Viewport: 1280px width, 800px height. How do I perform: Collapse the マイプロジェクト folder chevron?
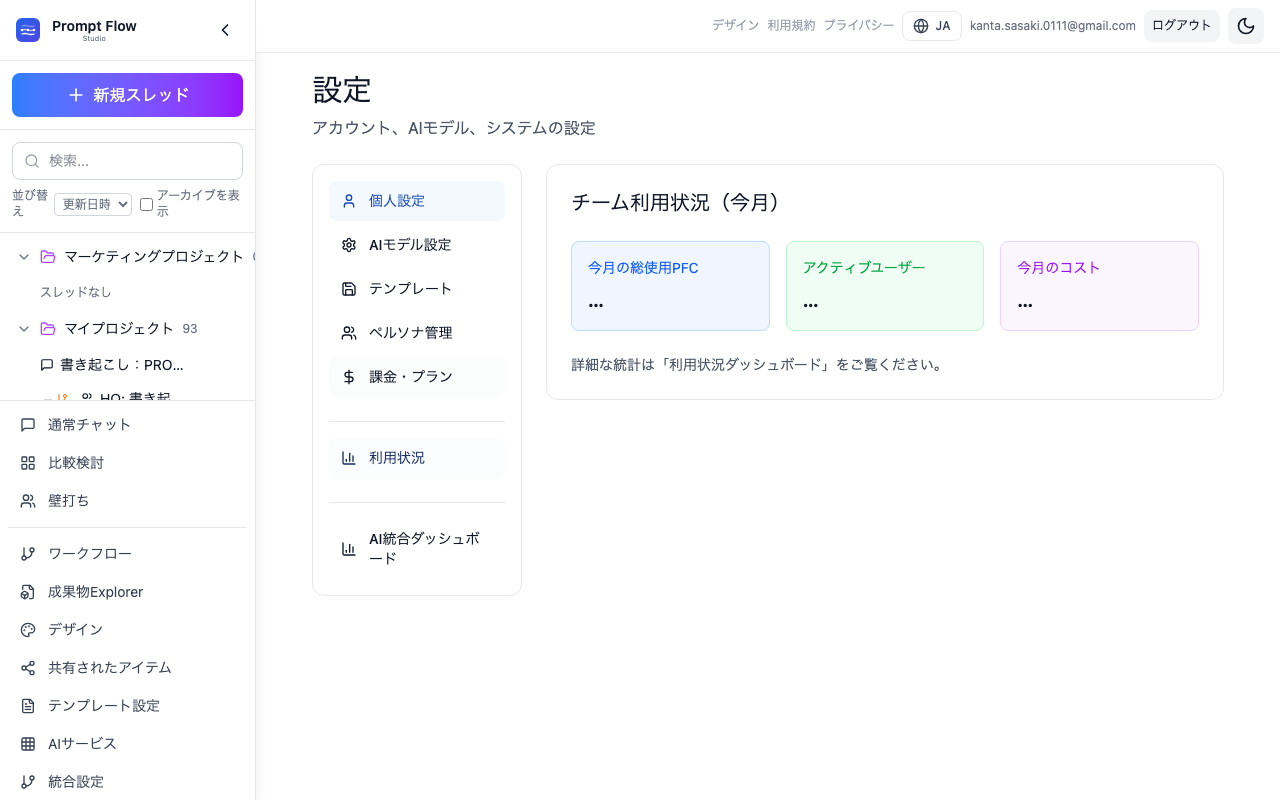click(x=24, y=329)
